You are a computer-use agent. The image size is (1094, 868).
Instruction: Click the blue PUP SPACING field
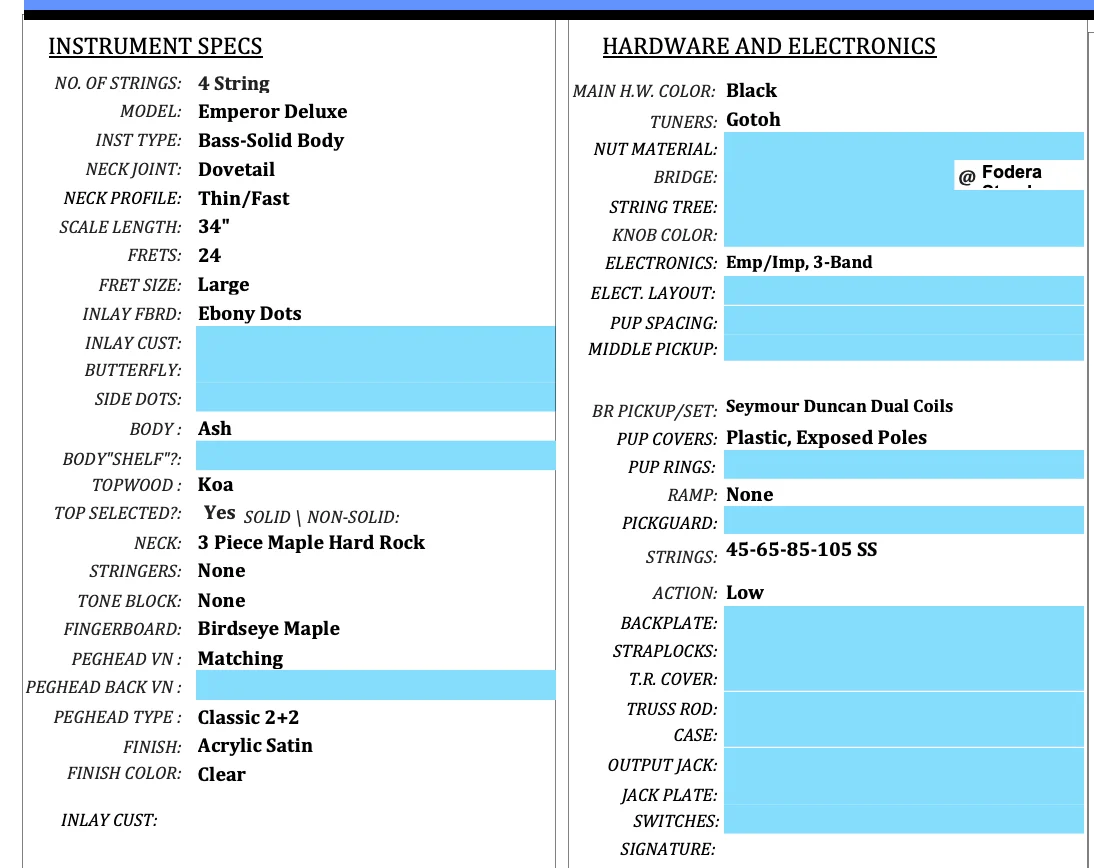[904, 320]
